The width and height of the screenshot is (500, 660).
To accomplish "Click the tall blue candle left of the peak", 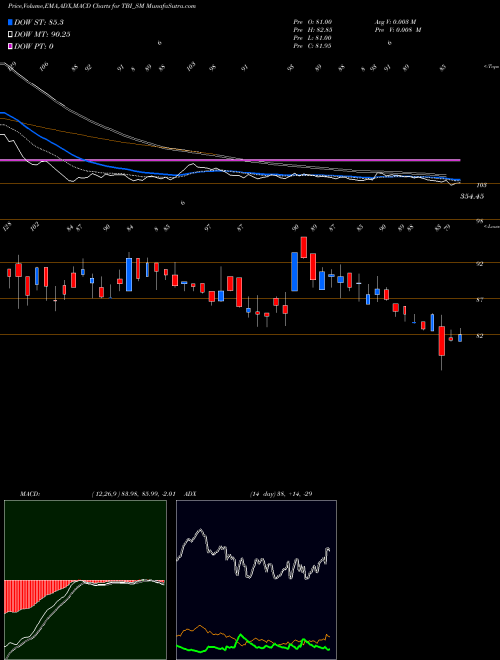I will [295, 271].
